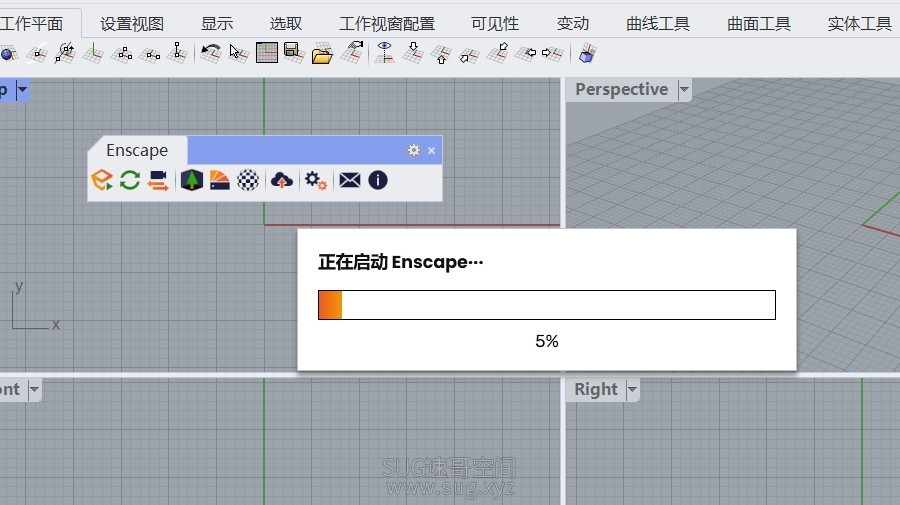This screenshot has width=900, height=505.
Task: Open Top viewport dropdown arrow
Action: [x=22, y=90]
